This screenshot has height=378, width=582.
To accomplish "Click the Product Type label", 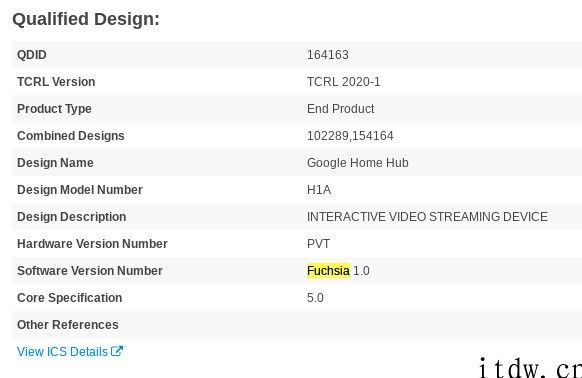I will click(x=54, y=109).
